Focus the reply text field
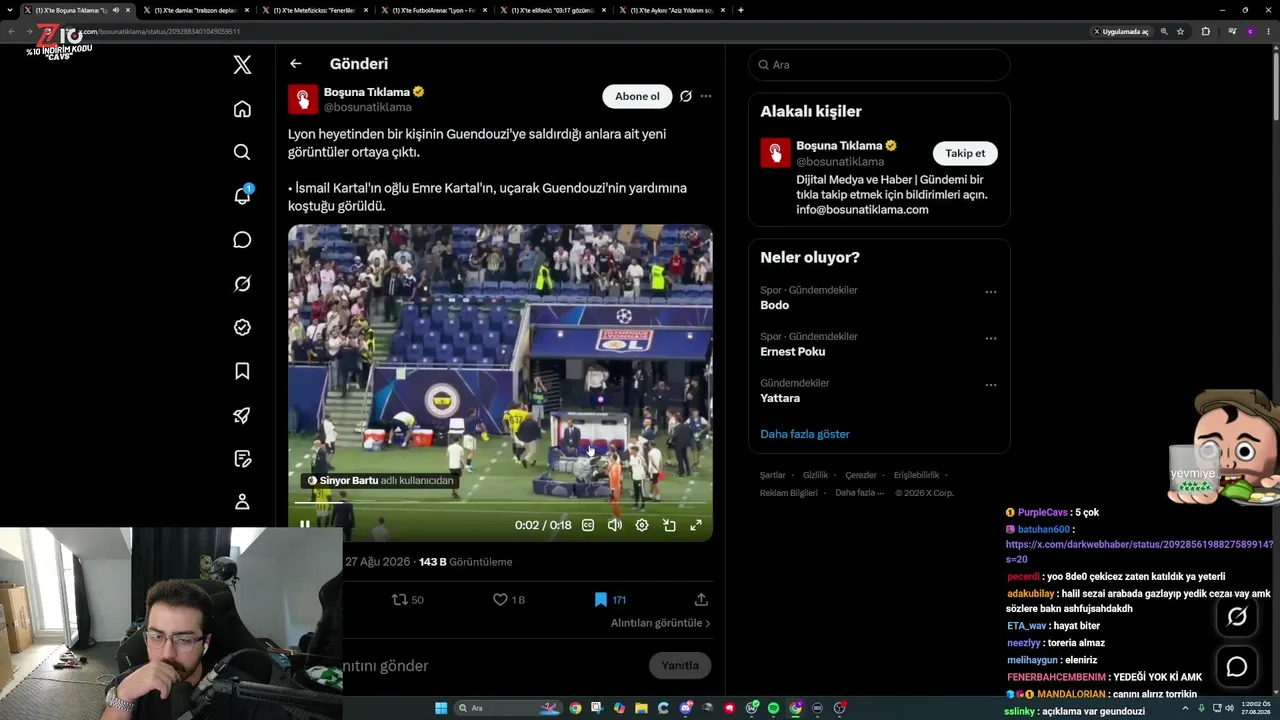Image resolution: width=1280 pixels, height=720 pixels. (x=490, y=666)
